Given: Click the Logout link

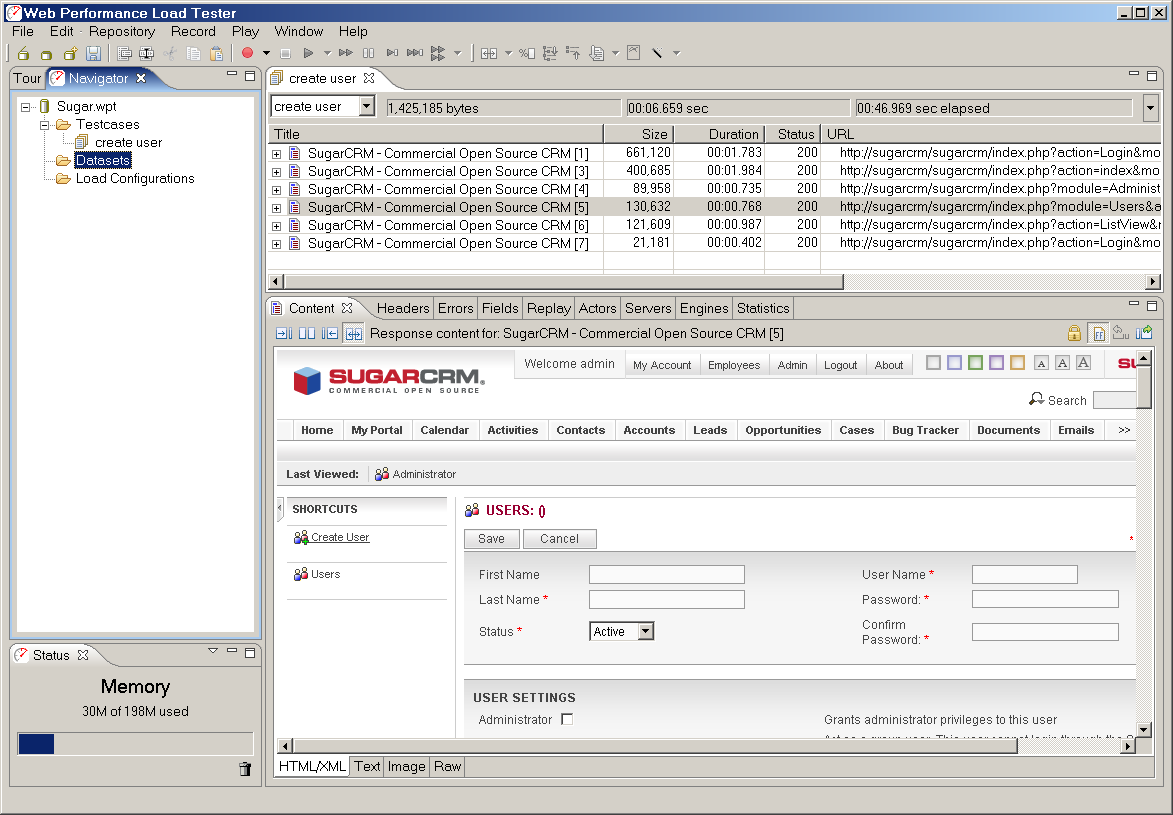Looking at the screenshot, I should coord(840,365).
